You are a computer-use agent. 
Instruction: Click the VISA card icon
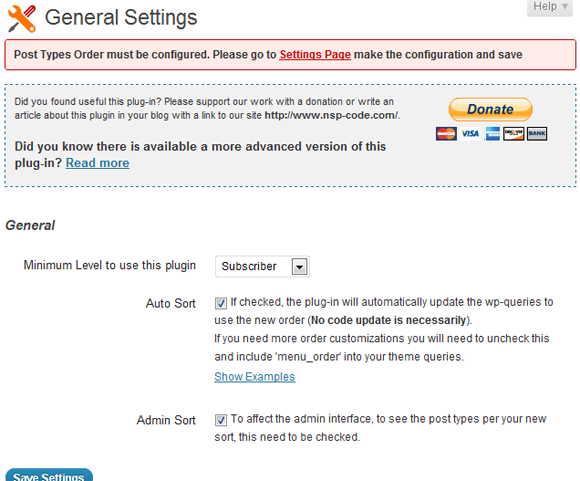pos(470,134)
